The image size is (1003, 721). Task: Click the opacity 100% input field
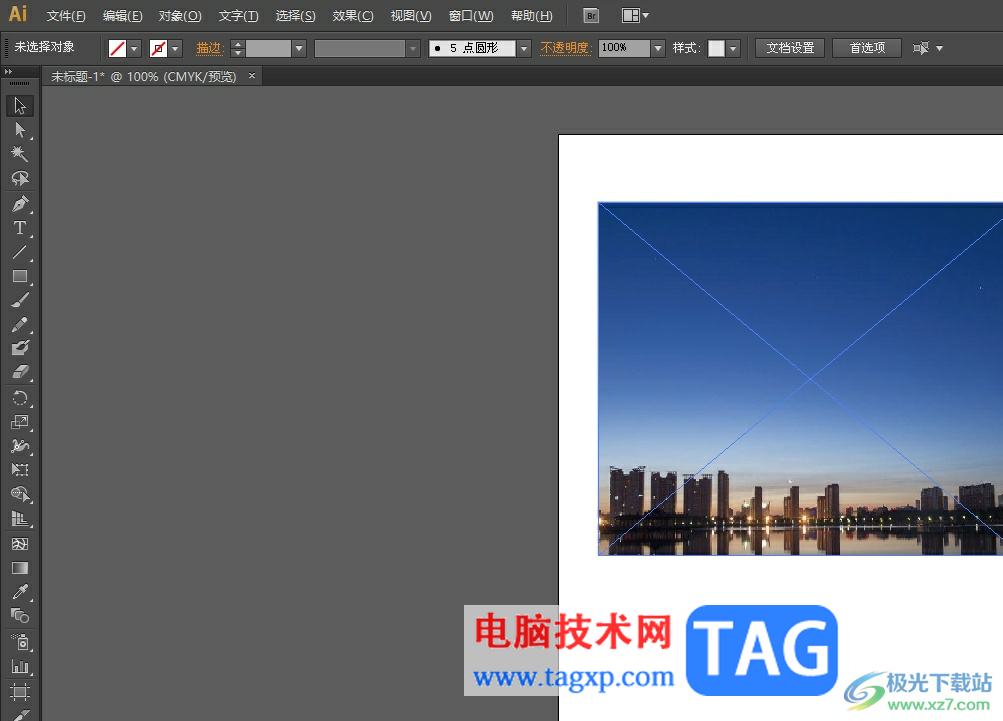point(624,48)
